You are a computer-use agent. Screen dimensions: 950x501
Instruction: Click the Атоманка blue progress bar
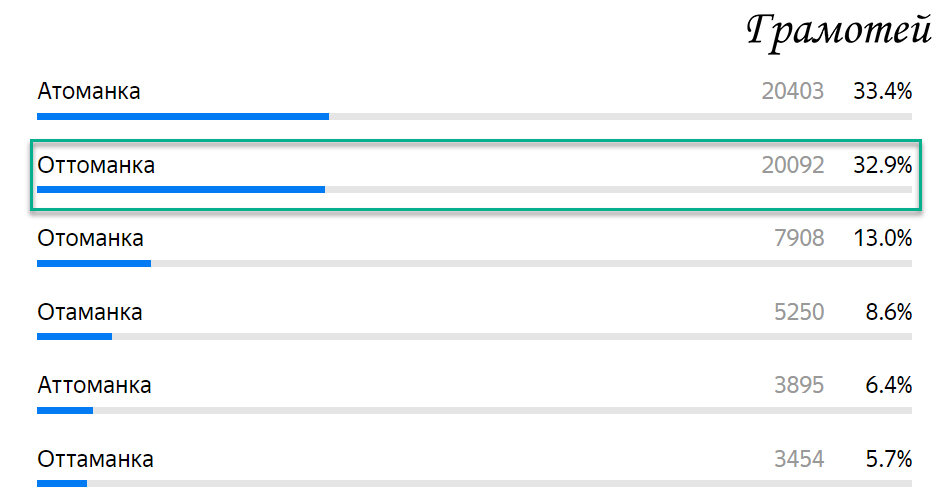pyautogui.click(x=183, y=116)
